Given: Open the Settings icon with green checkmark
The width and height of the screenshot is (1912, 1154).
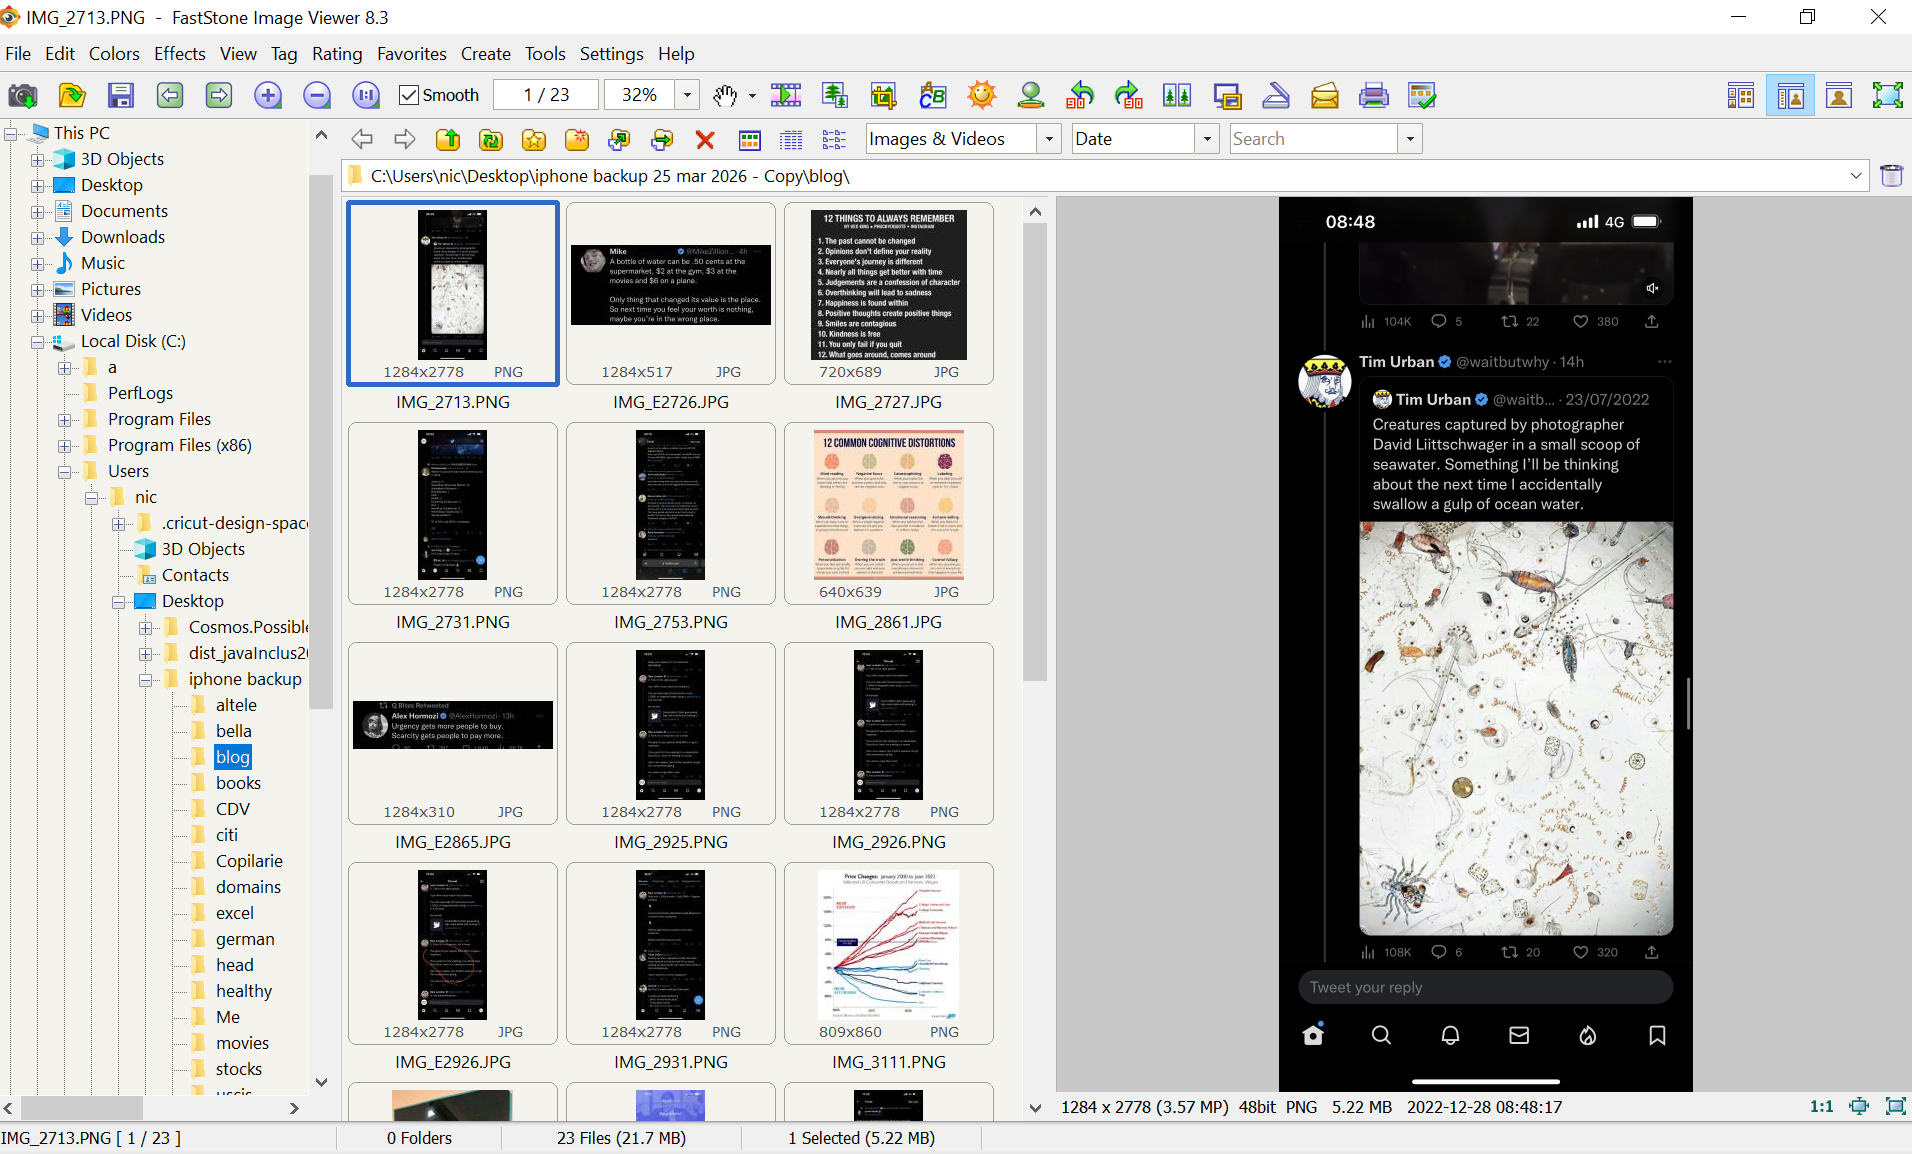Looking at the screenshot, I should pos(1422,95).
